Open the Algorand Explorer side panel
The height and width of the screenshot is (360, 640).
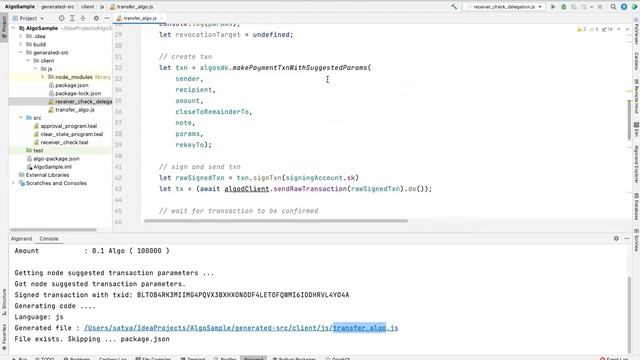pyautogui.click(x=636, y=164)
